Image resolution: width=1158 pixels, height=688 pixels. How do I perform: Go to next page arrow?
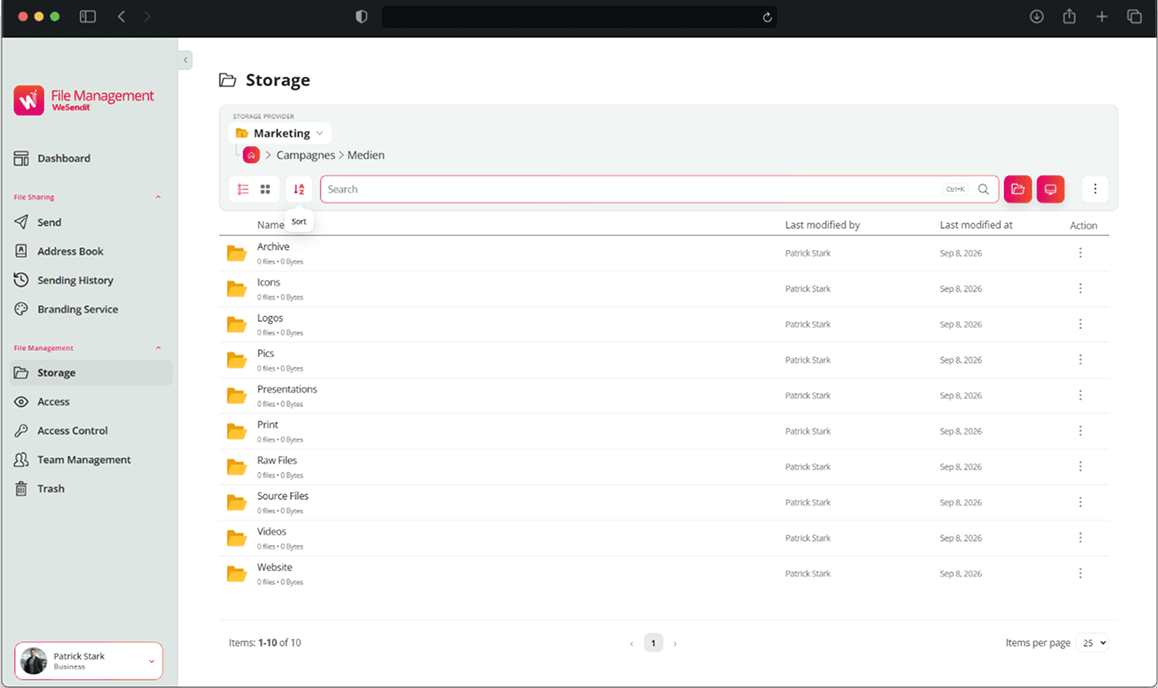pos(675,644)
